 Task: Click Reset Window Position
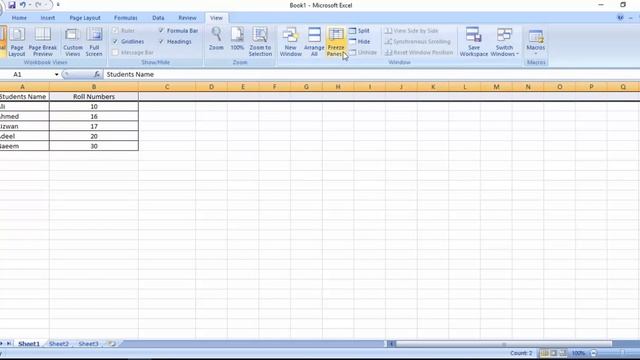click(419, 52)
